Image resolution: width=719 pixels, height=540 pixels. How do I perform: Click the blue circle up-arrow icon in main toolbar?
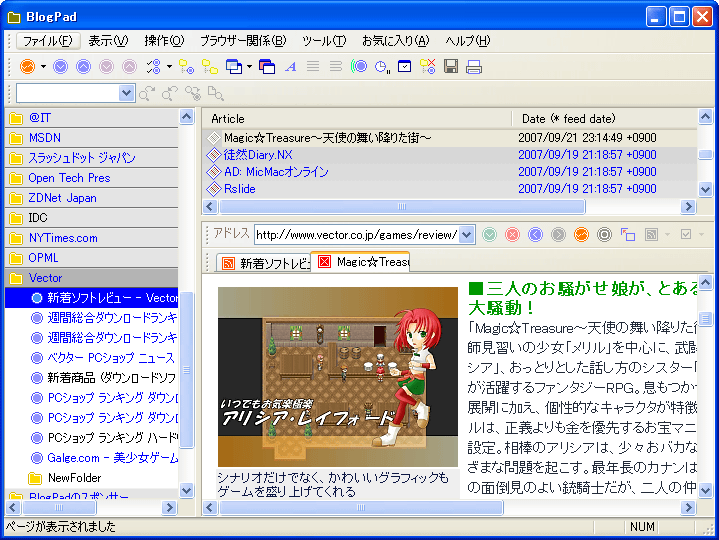tap(83, 67)
